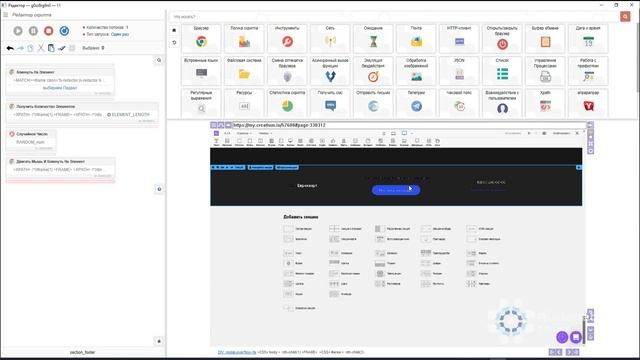Image resolution: width=640 pixels, height=360 pixels.
Task: Open the Асинхронный вызов функции module
Action: click(330, 71)
